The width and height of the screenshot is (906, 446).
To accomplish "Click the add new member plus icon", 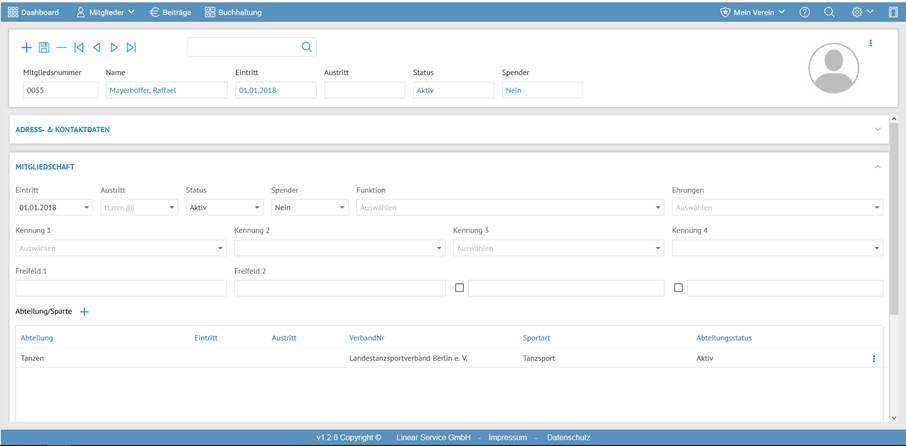I will click(x=26, y=47).
